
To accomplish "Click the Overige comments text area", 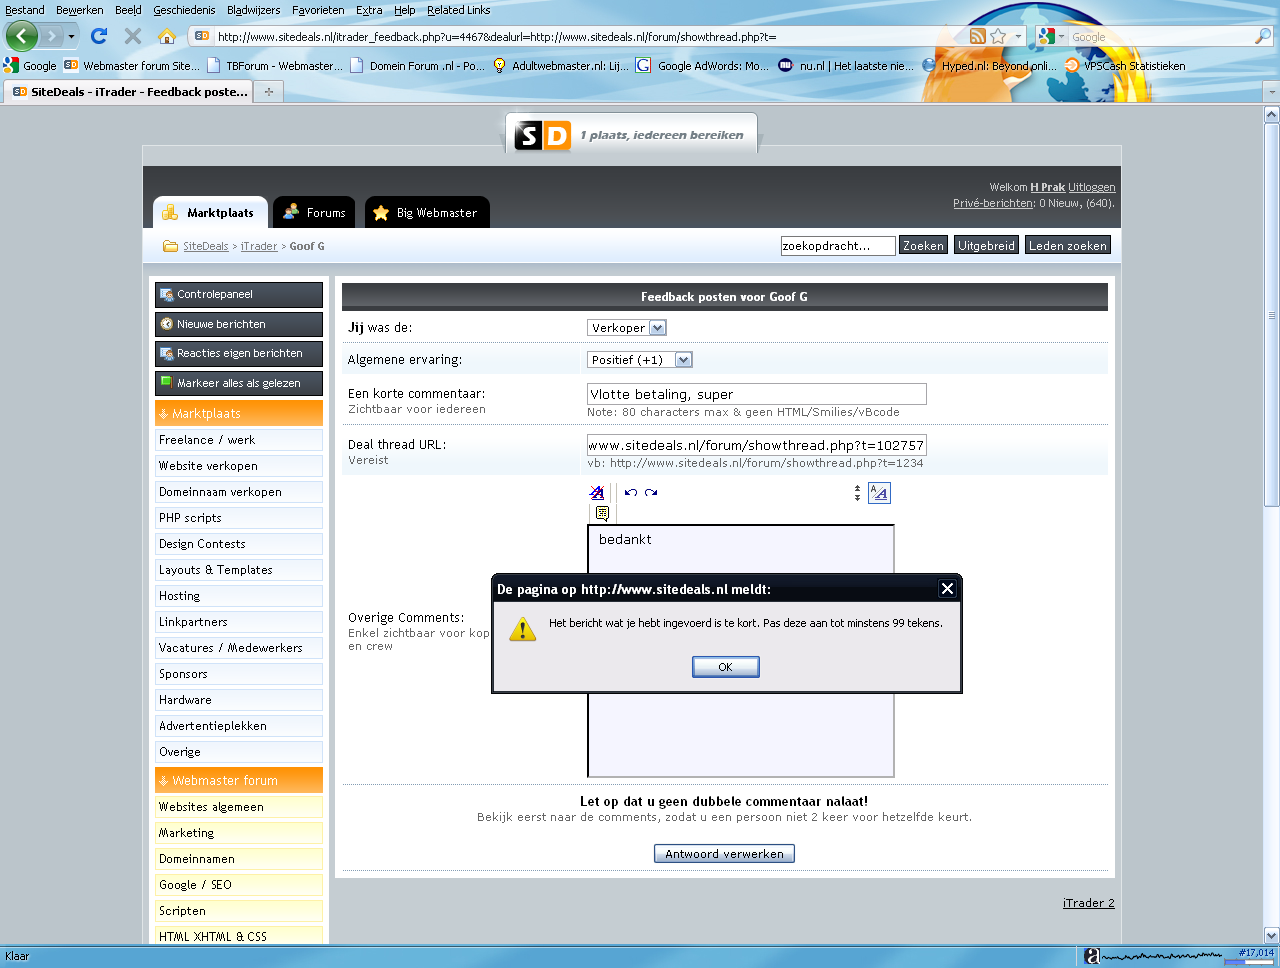I will (x=740, y=650).
